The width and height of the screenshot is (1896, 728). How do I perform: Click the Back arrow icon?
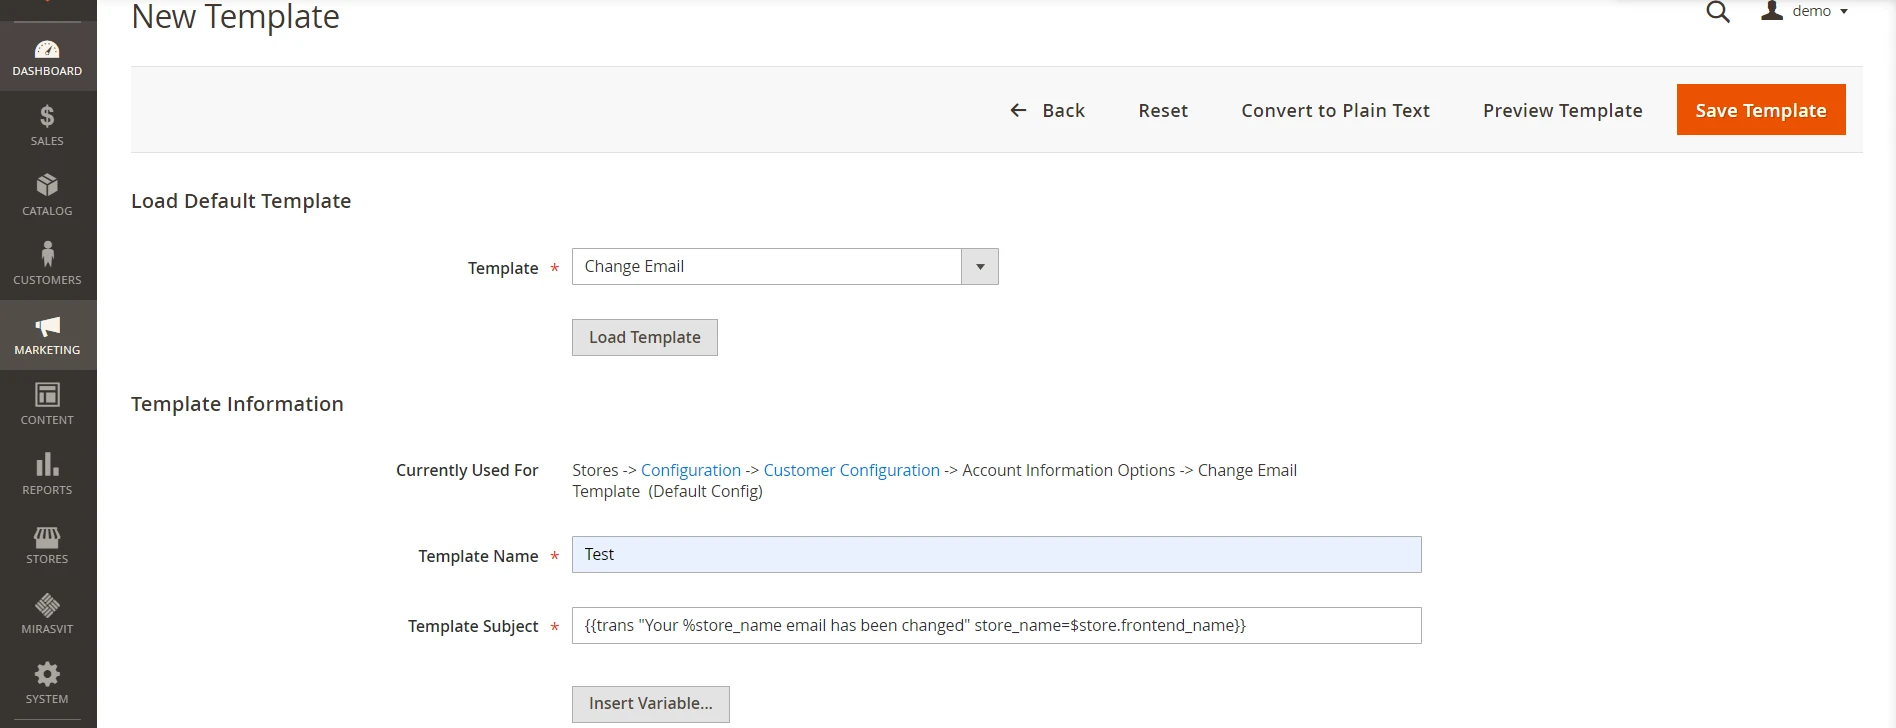1018,110
